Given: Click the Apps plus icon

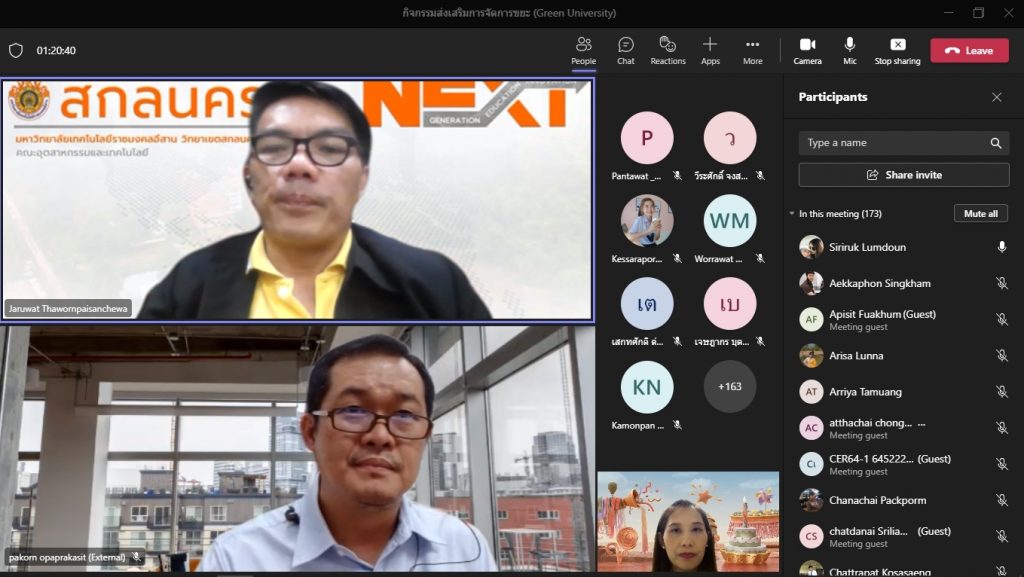Looking at the screenshot, I should point(710,45).
